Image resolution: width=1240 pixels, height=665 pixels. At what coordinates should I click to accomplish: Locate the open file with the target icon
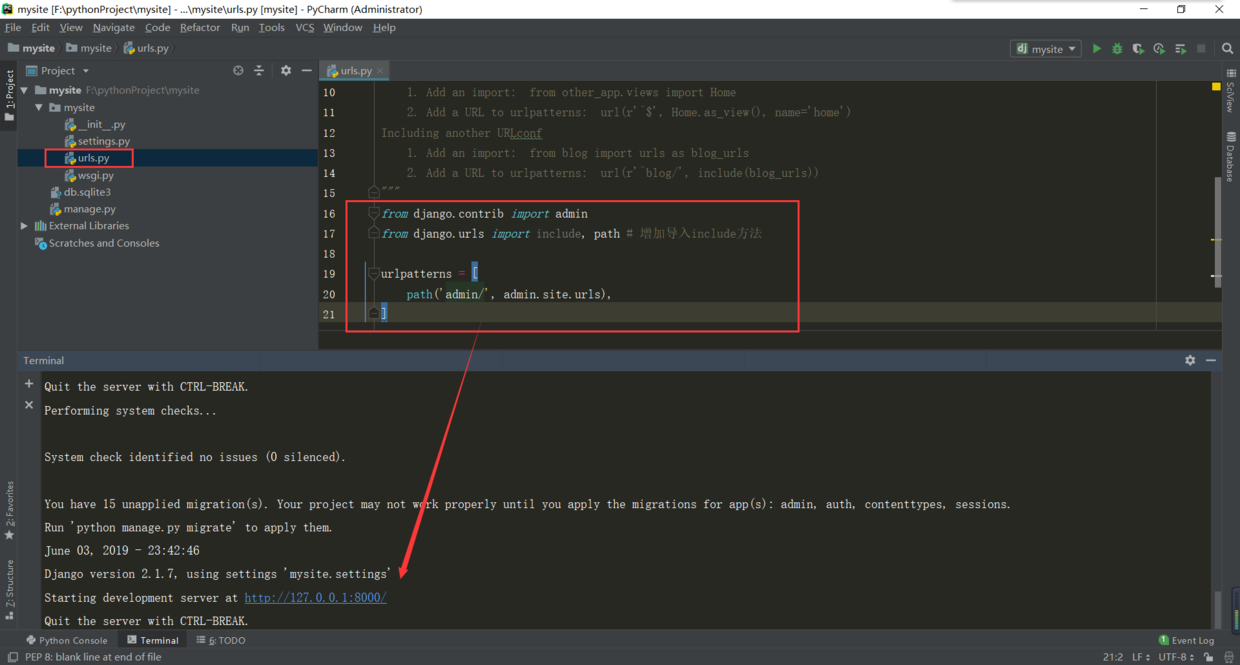pyautogui.click(x=238, y=71)
